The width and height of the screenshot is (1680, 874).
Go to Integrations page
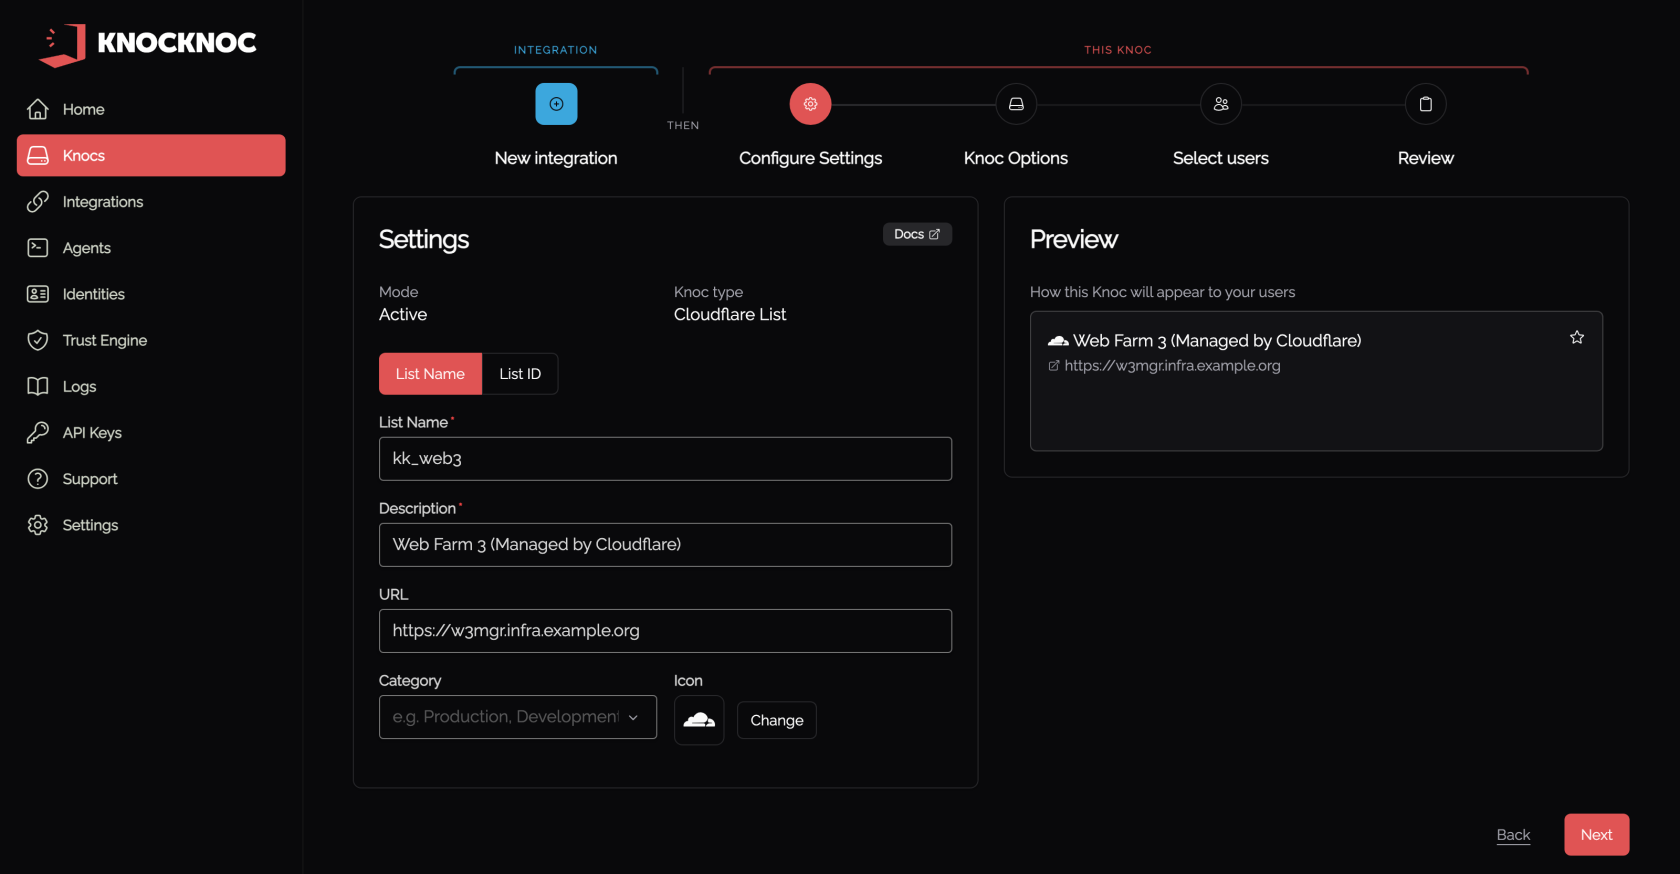(x=151, y=201)
